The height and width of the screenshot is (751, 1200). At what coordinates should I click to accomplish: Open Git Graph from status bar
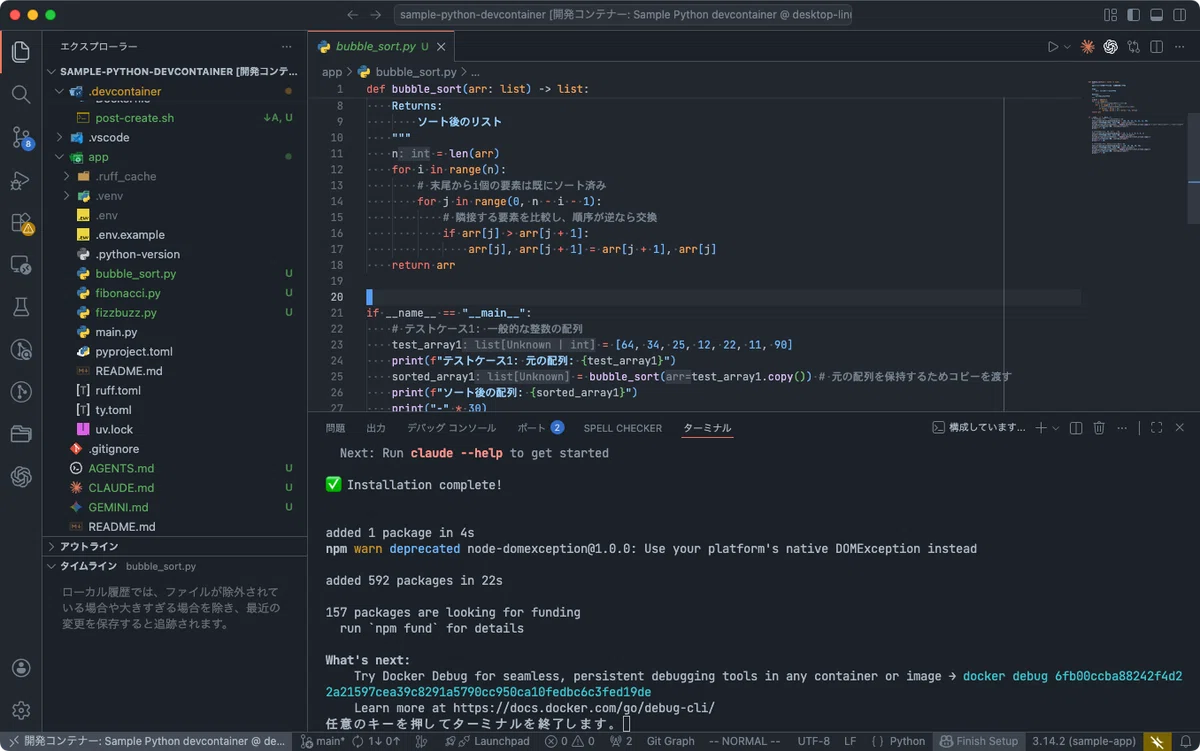click(670, 741)
